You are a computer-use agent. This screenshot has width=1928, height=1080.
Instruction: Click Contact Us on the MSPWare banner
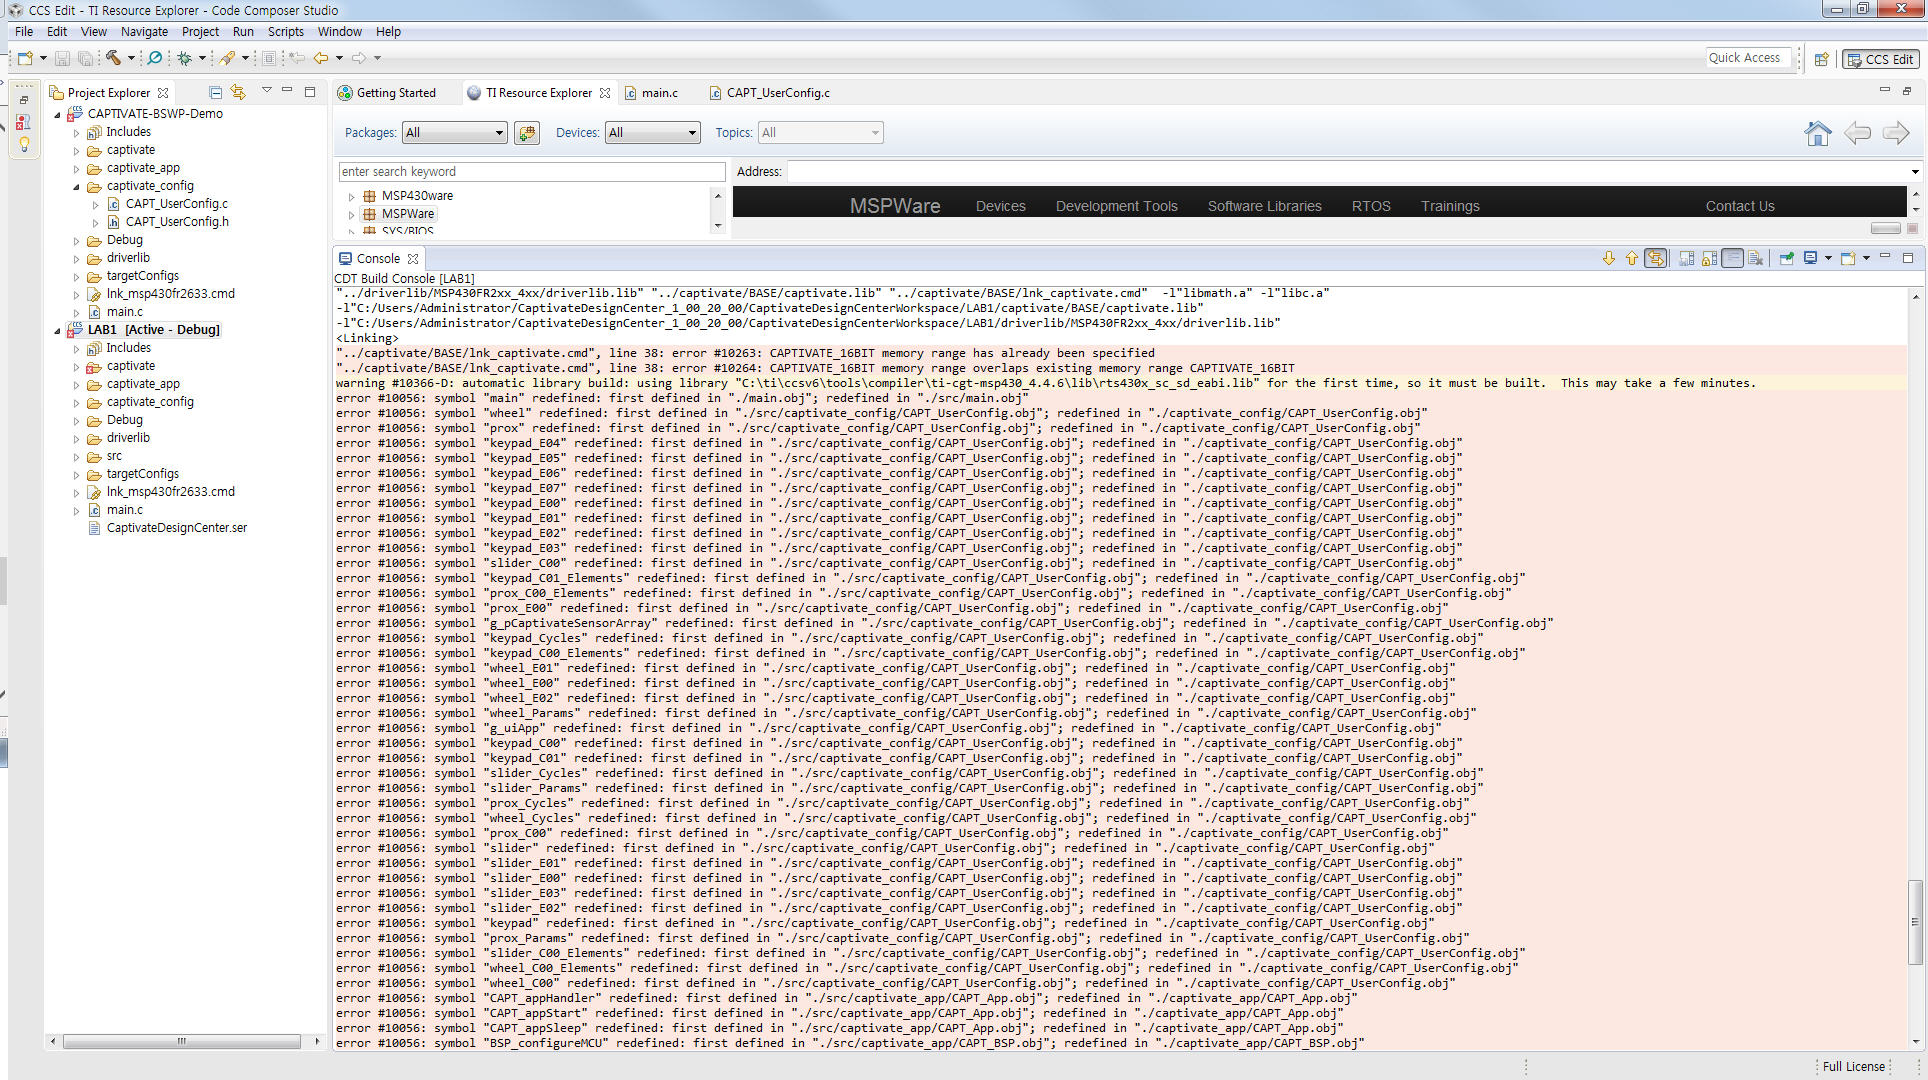pos(1740,206)
